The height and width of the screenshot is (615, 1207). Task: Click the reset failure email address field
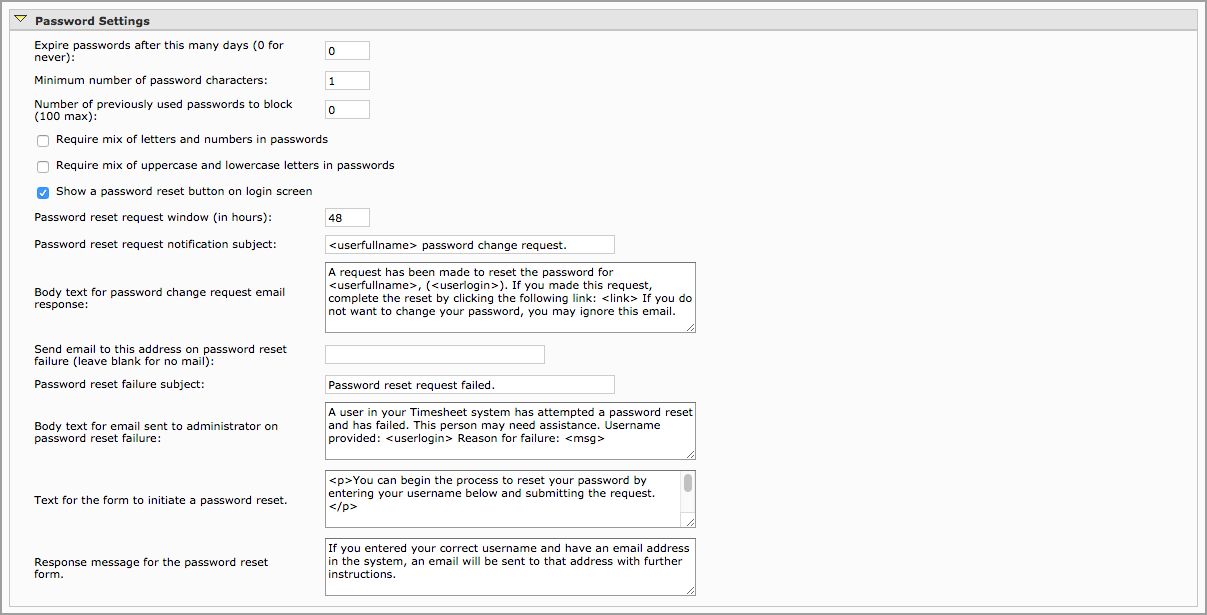tap(434, 354)
